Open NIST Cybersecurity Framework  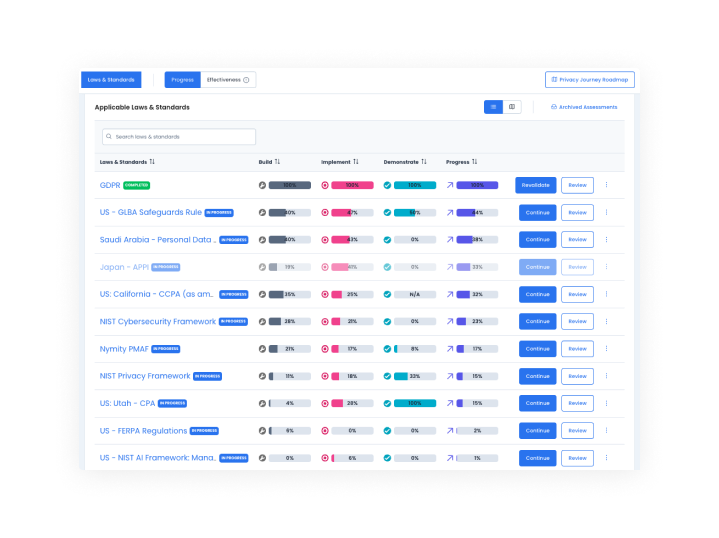click(x=158, y=322)
